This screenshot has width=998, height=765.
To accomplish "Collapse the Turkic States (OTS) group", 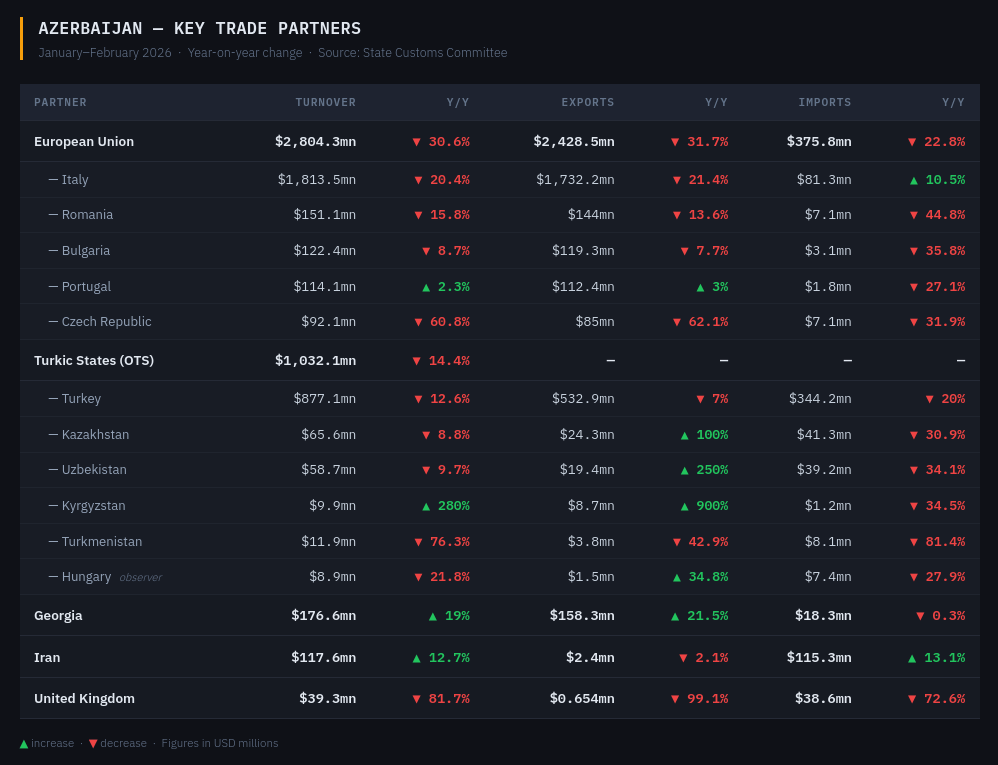I will coord(94,361).
